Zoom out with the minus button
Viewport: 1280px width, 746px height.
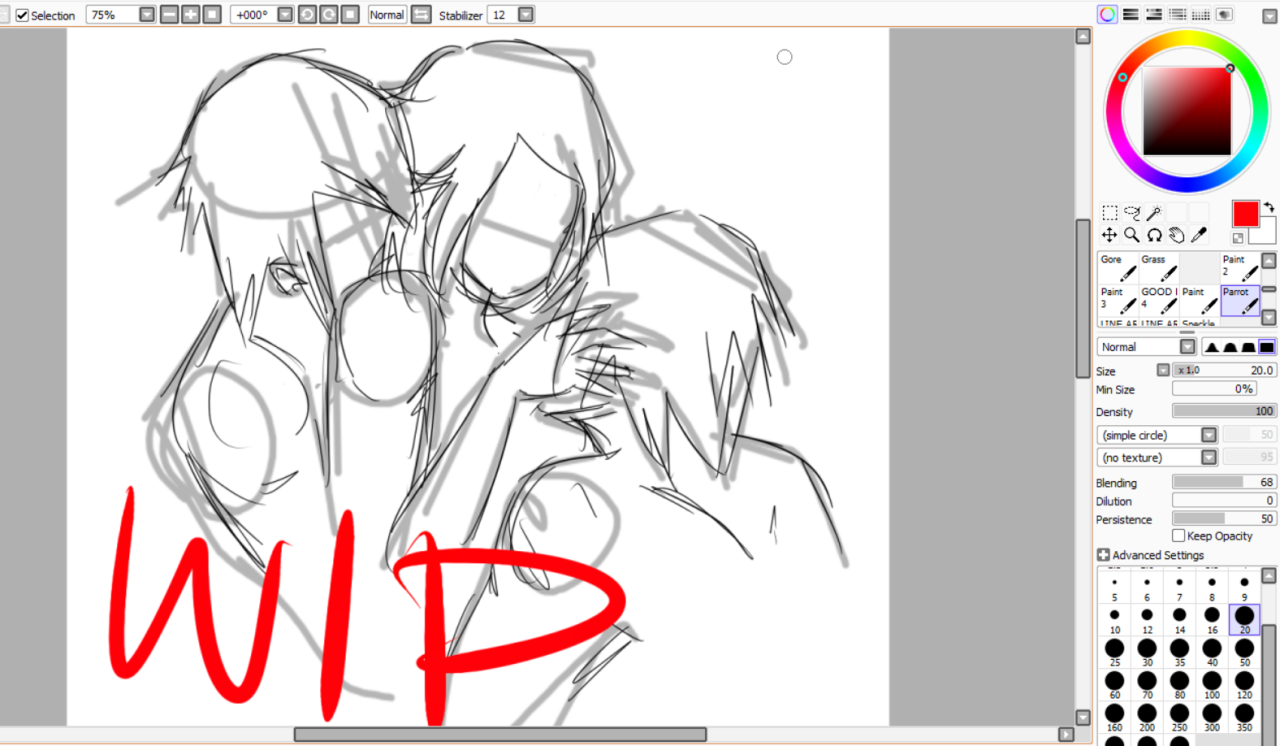click(x=169, y=15)
